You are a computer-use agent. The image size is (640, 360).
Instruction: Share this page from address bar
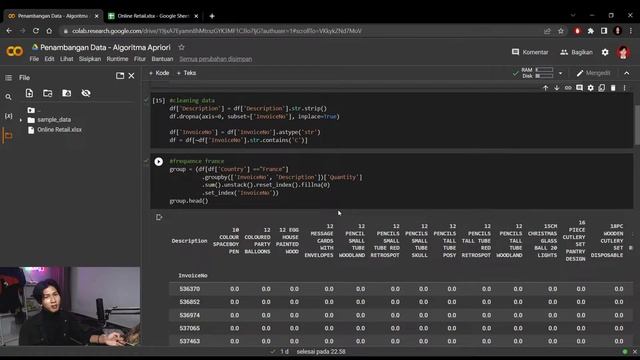(547, 31)
